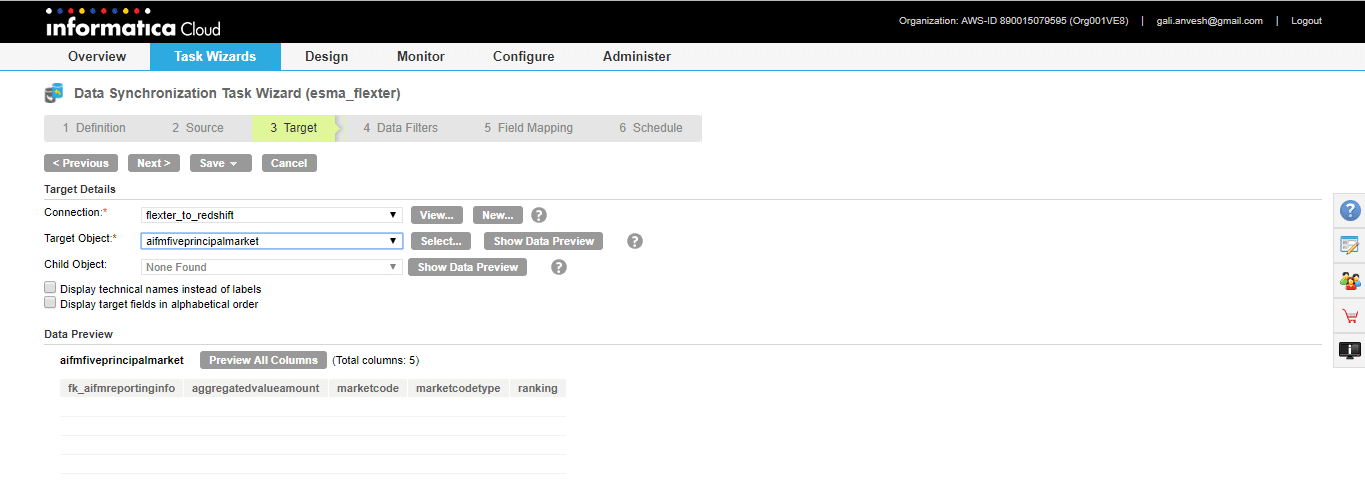Image resolution: width=1365 pixels, height=487 pixels.
Task: Click the Preview All Columns button
Action: pyautogui.click(x=263, y=360)
